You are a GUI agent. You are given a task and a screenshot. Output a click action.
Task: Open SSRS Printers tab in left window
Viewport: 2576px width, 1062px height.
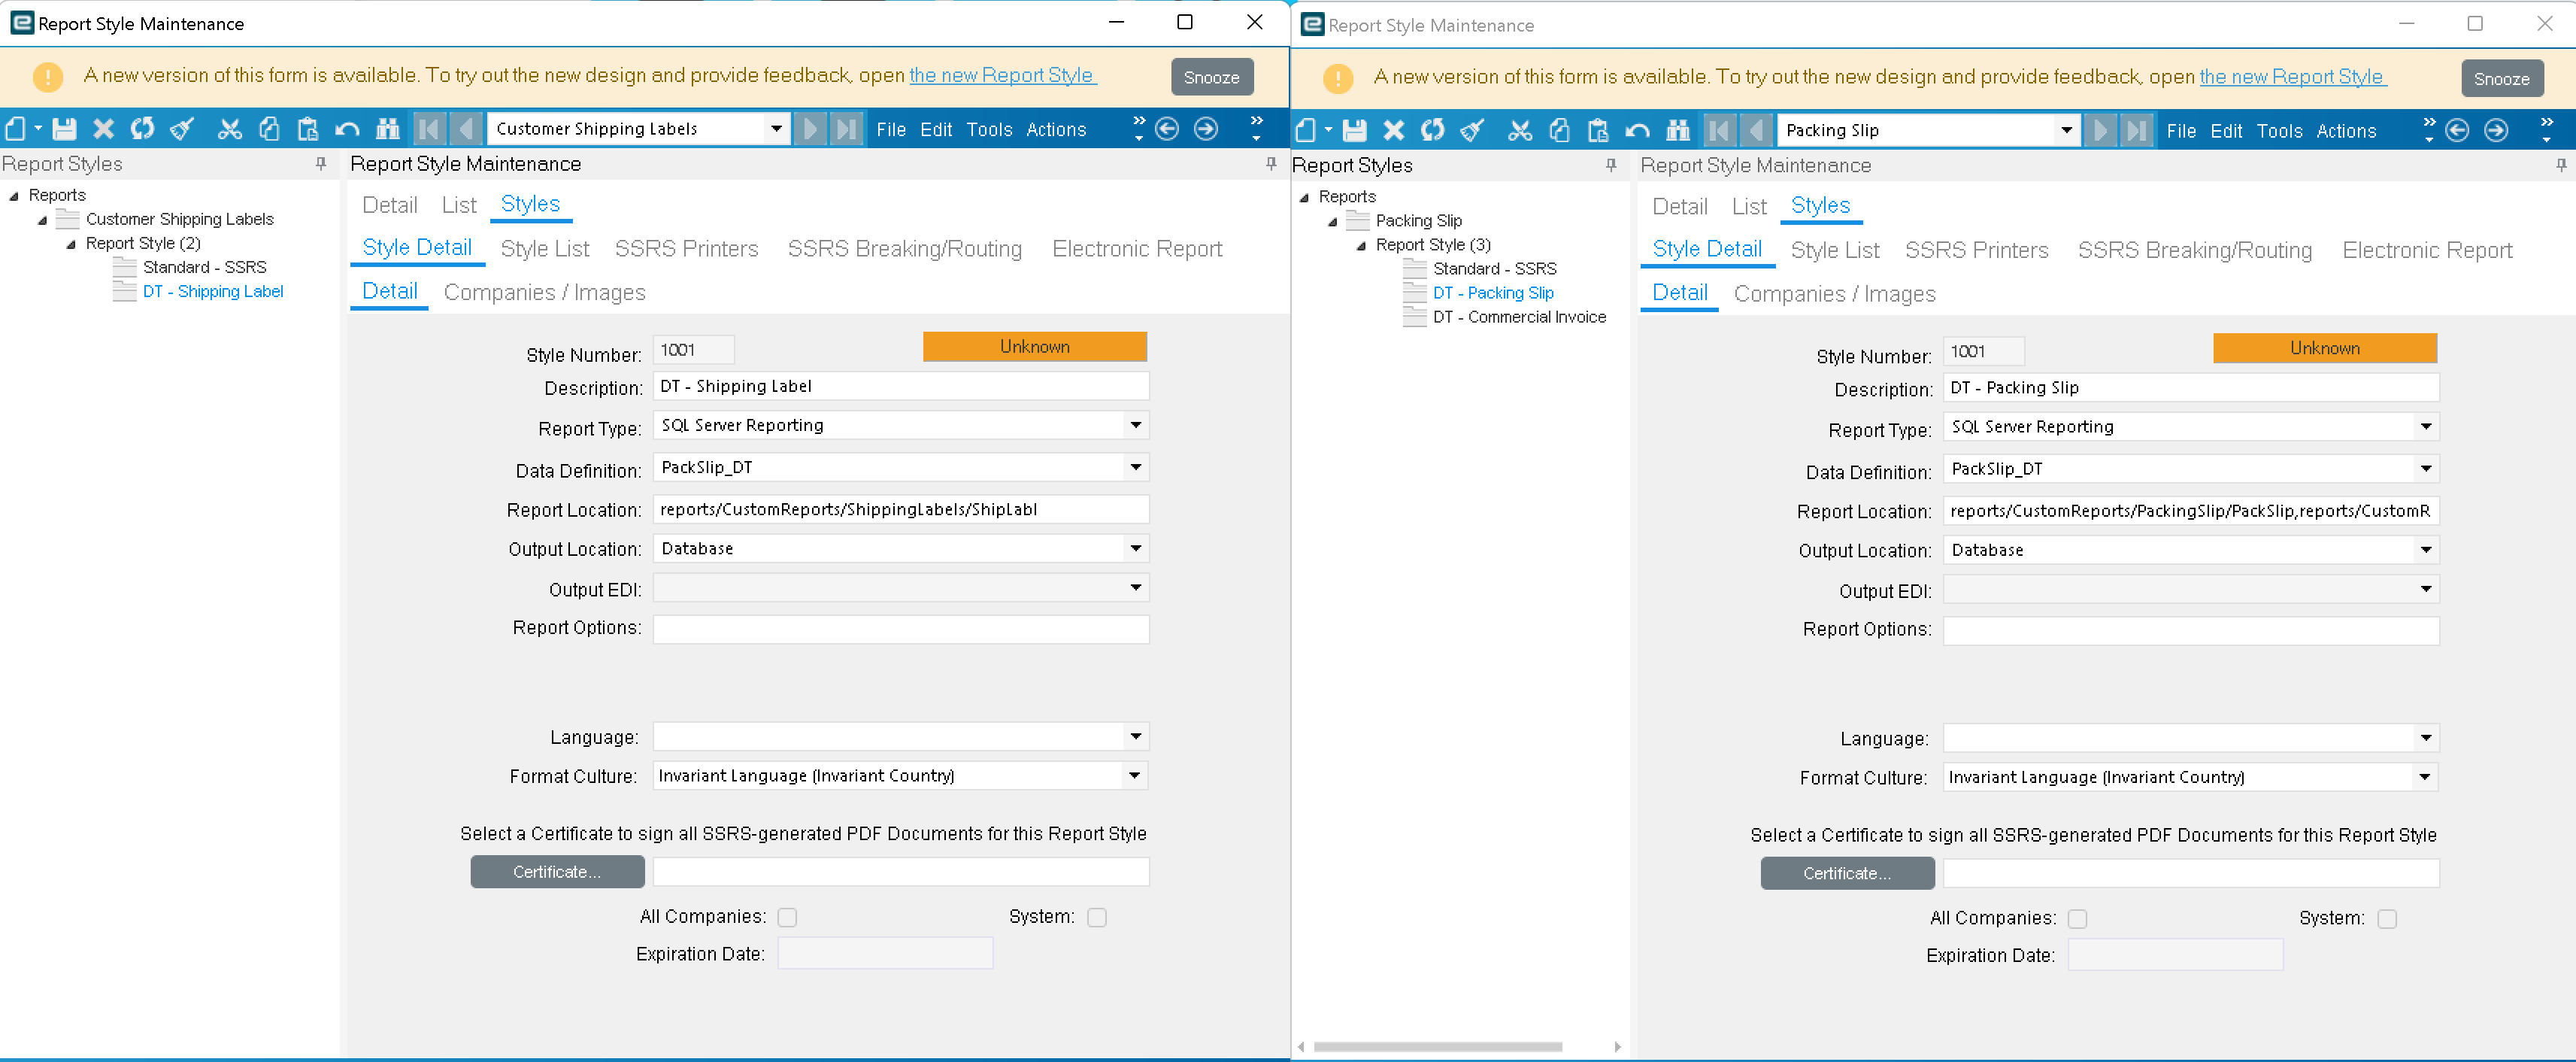[686, 248]
